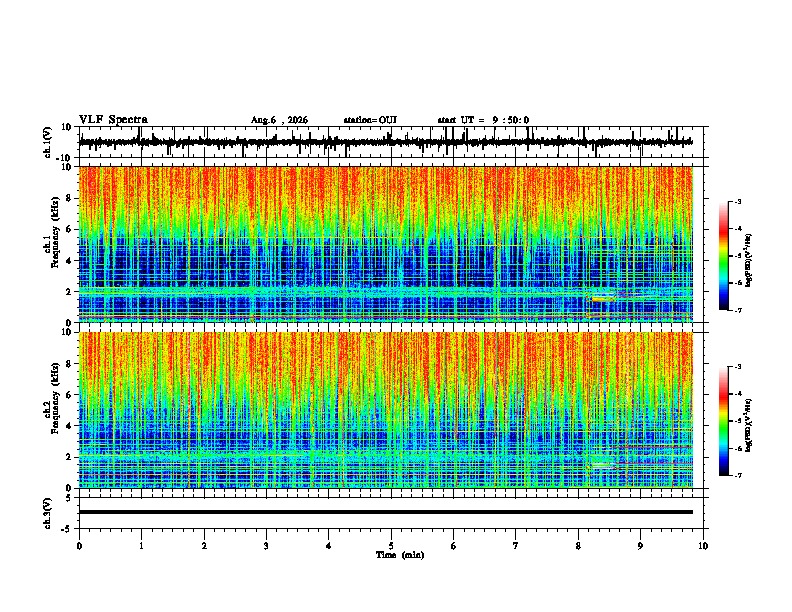Viewport: 792px width, 612px height.
Task: Click time axis tick label "8"
Action: point(578,546)
